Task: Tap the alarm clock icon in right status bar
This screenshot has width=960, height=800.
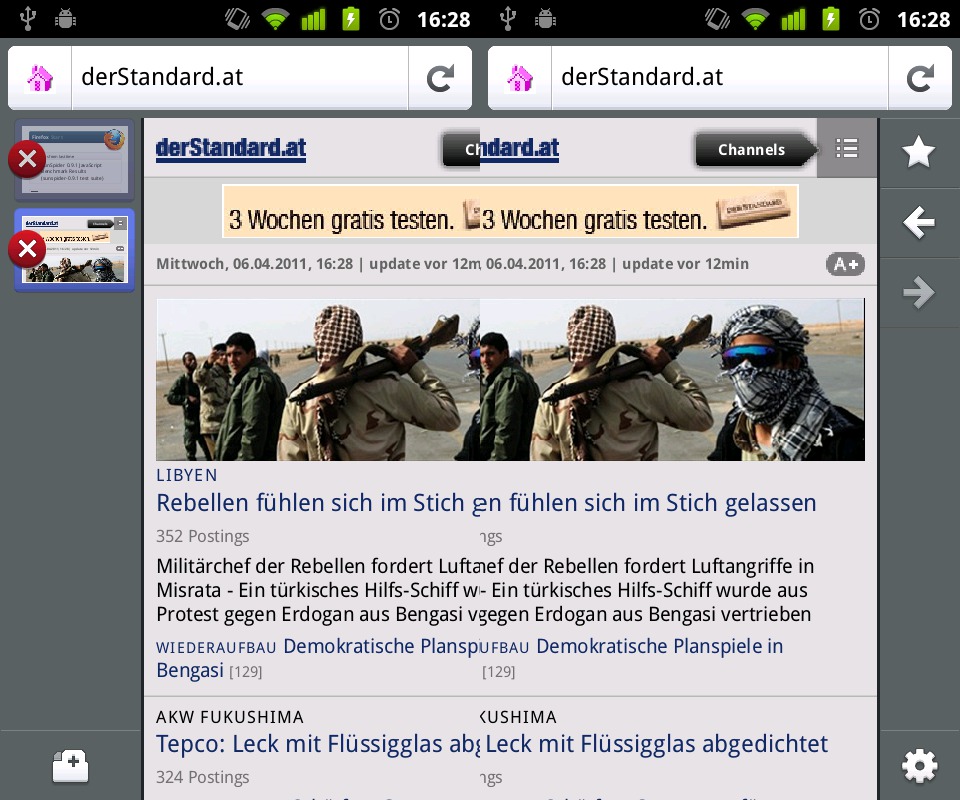Action: tap(869, 19)
